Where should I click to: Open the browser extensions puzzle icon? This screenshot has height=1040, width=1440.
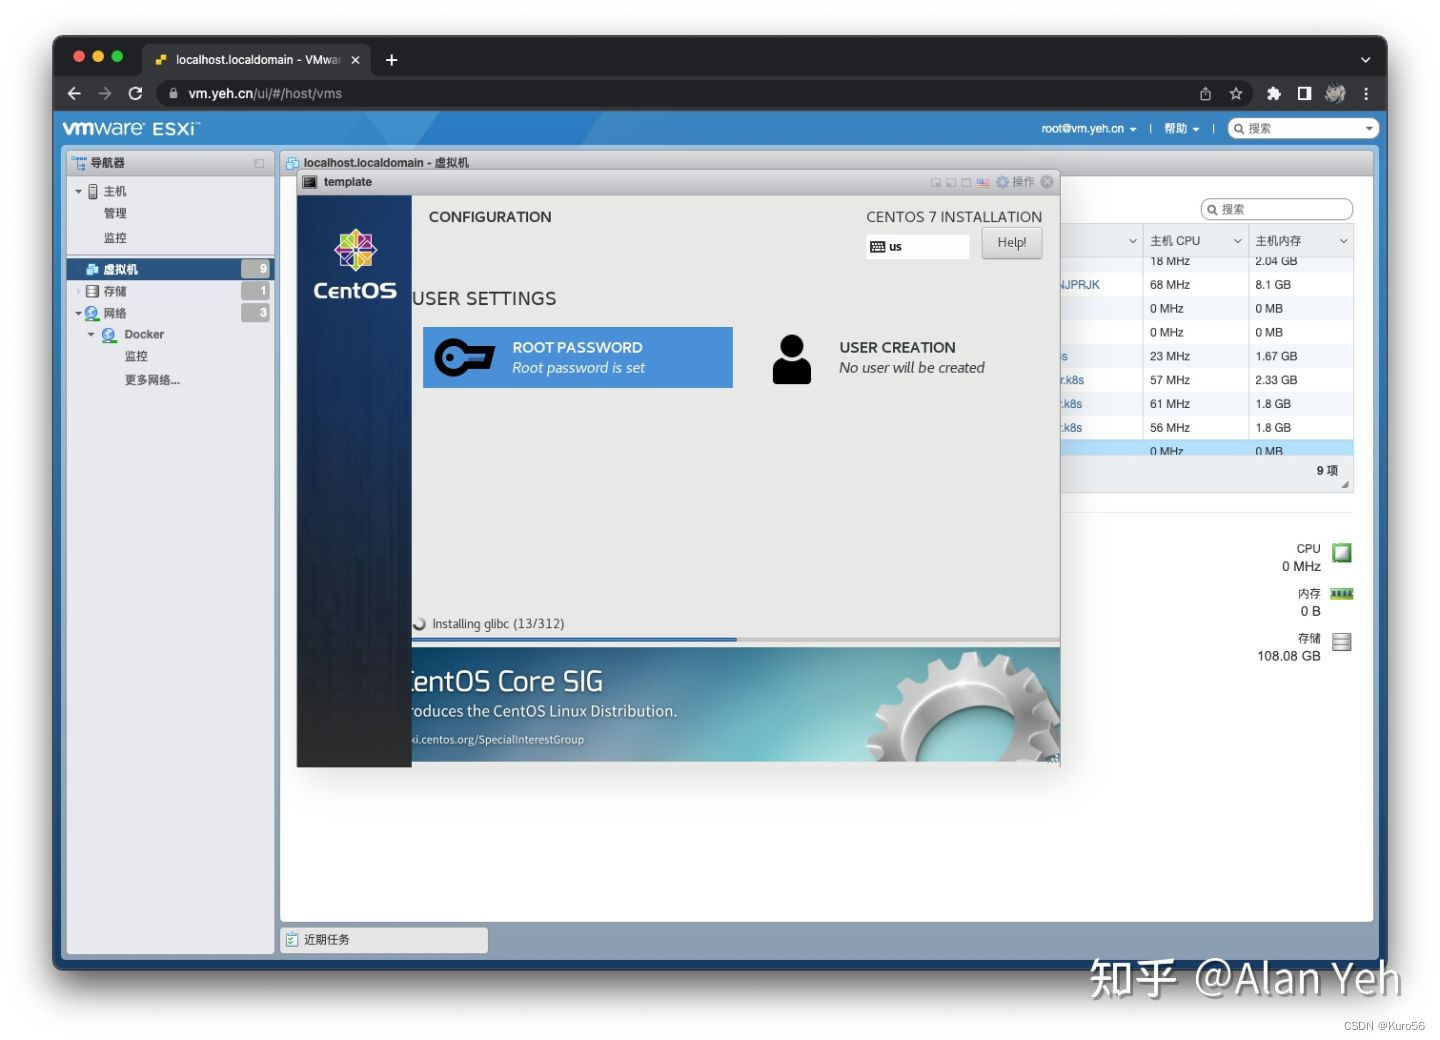(x=1273, y=93)
